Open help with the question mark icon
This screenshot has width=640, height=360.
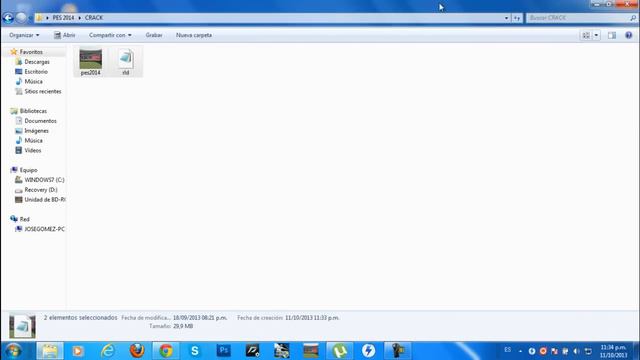(x=629, y=36)
